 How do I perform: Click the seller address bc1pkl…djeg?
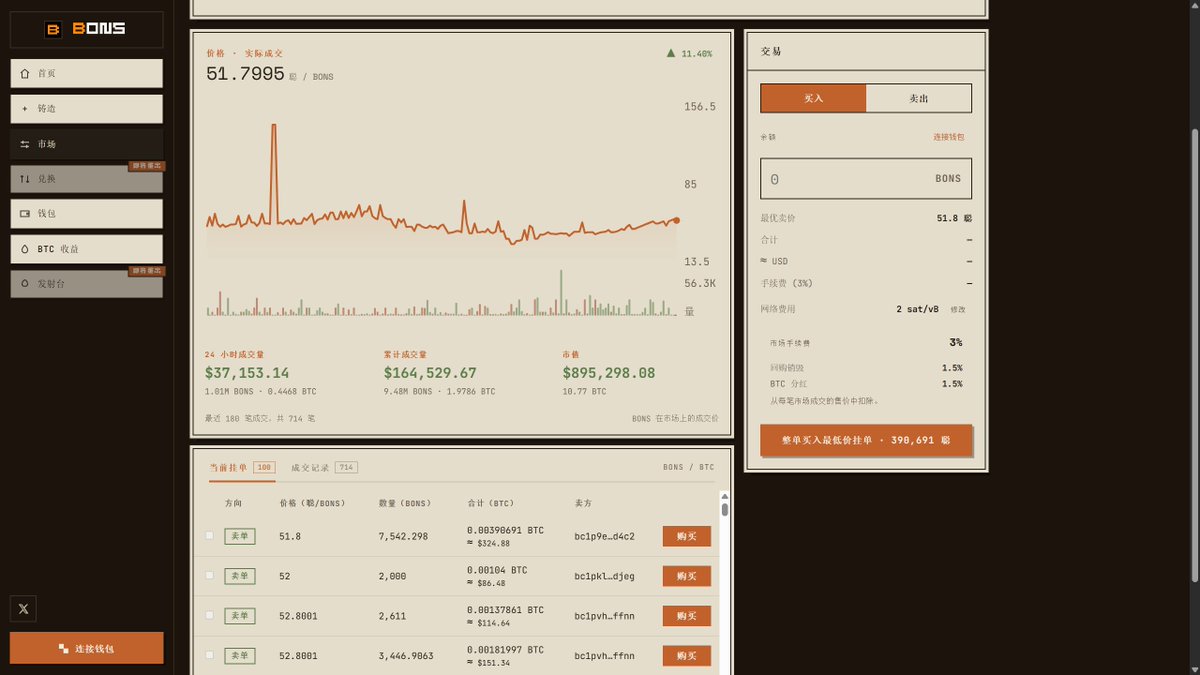tap(604, 576)
